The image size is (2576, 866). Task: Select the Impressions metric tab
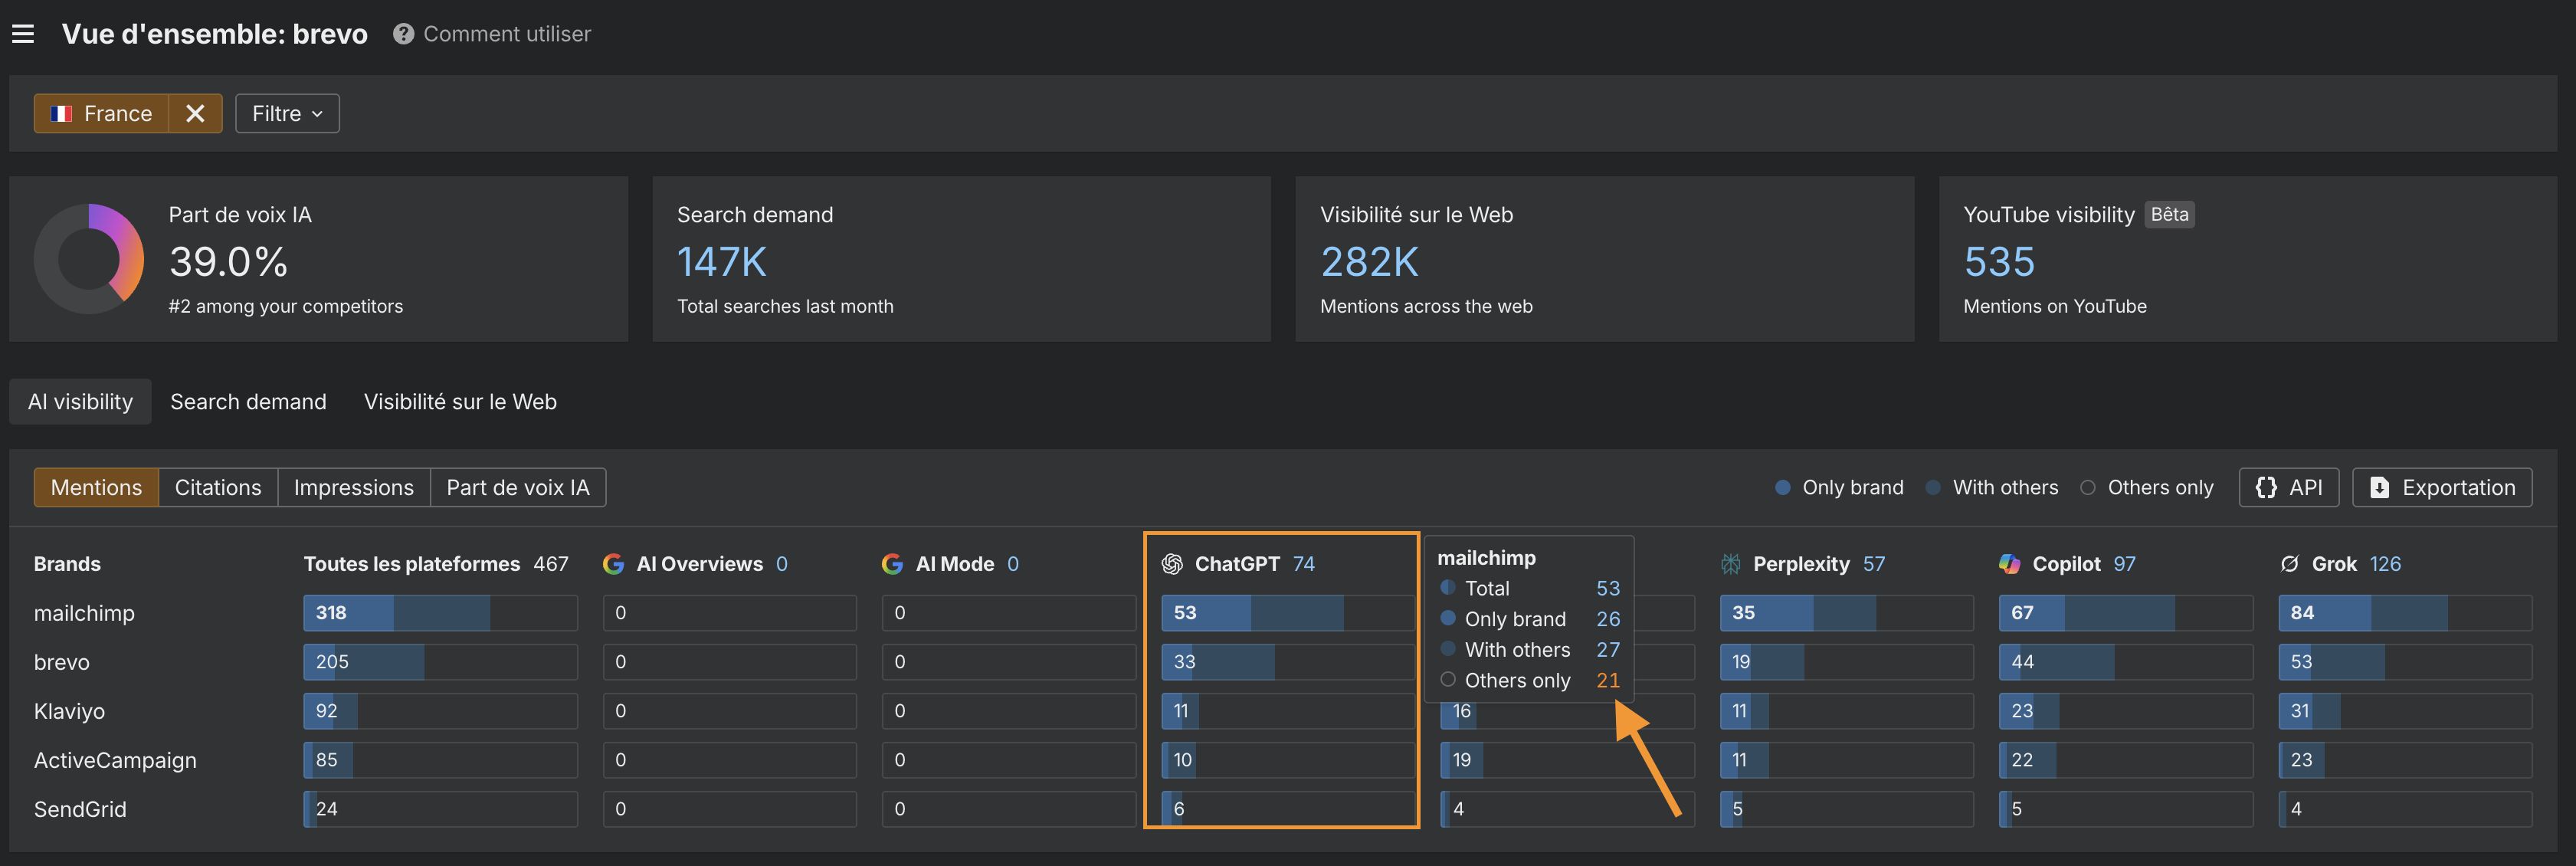point(354,487)
